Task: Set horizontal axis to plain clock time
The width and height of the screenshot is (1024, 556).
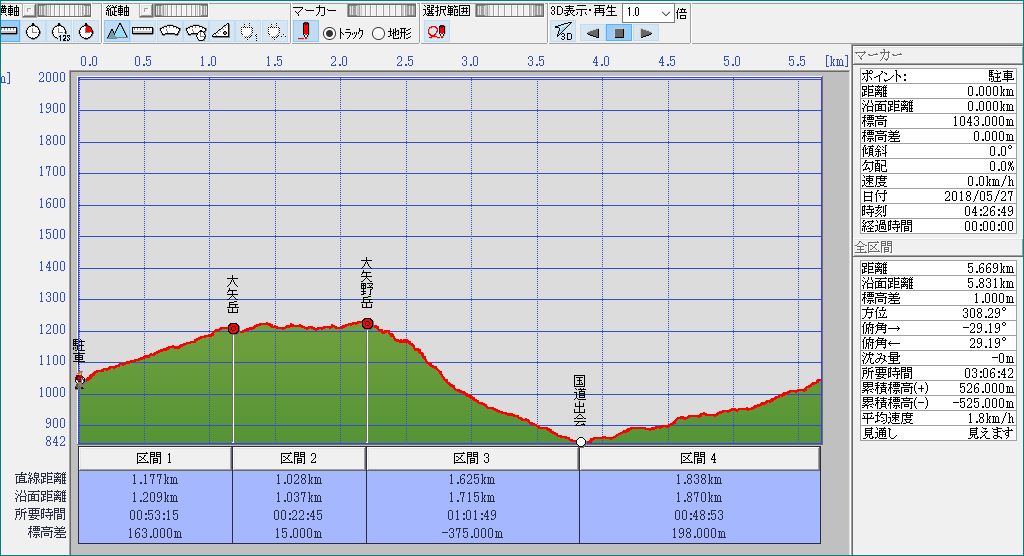Action: pos(33,31)
